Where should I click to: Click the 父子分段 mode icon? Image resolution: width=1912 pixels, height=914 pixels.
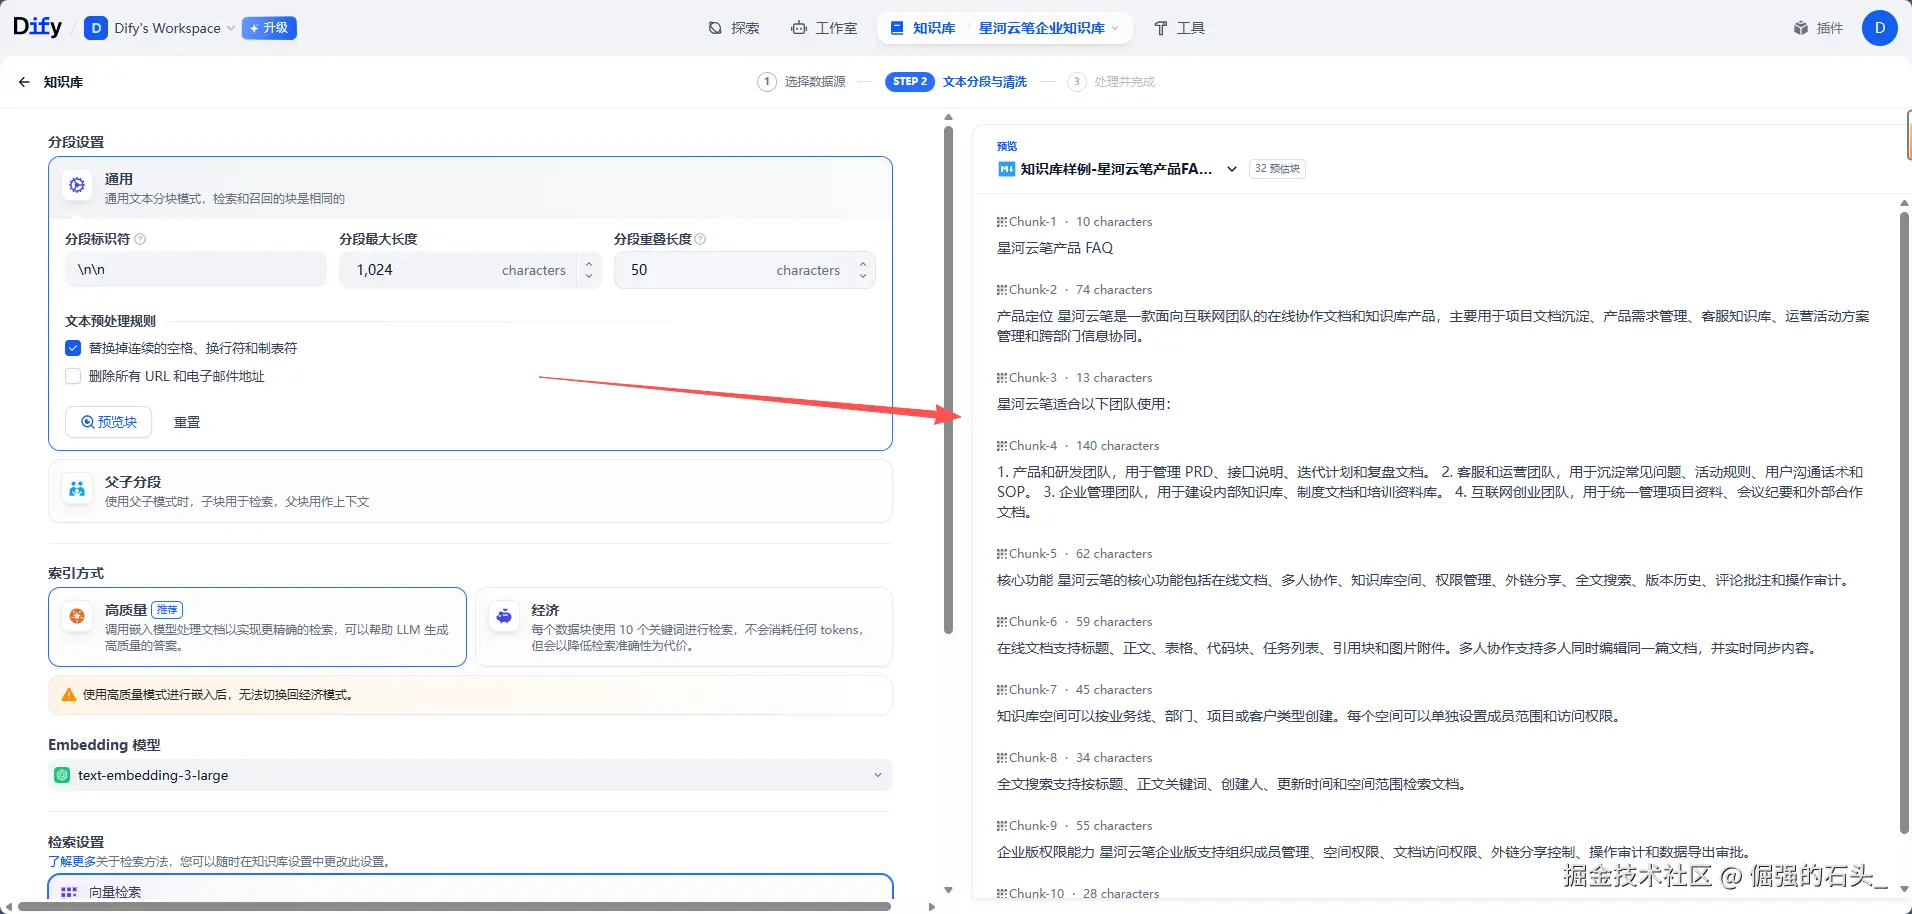77,489
